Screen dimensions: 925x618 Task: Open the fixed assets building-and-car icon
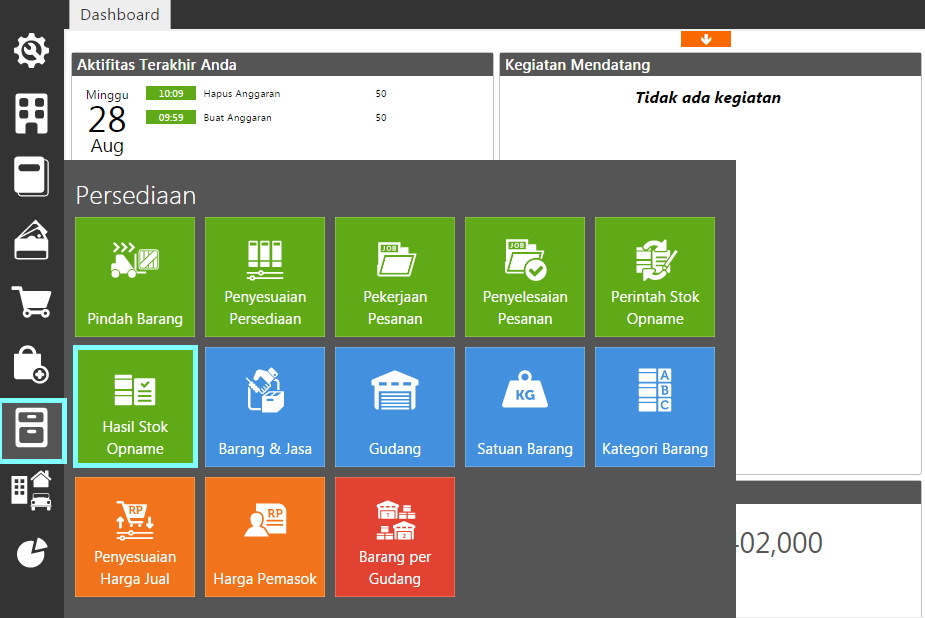pos(32,491)
